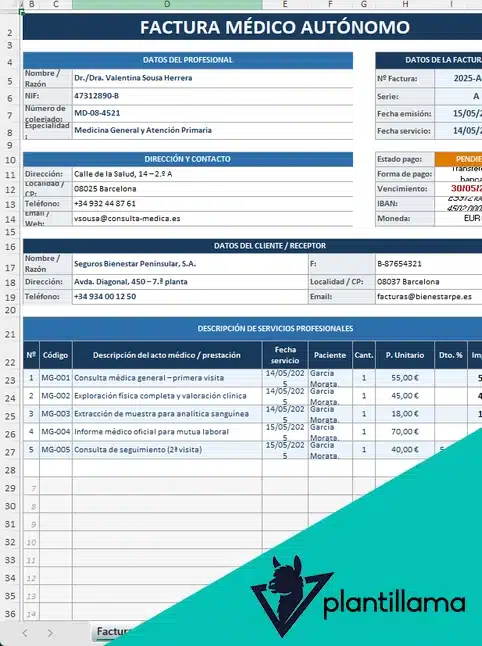Click the NIF cell 47312890-B
The image size is (482, 646).
pos(213,96)
